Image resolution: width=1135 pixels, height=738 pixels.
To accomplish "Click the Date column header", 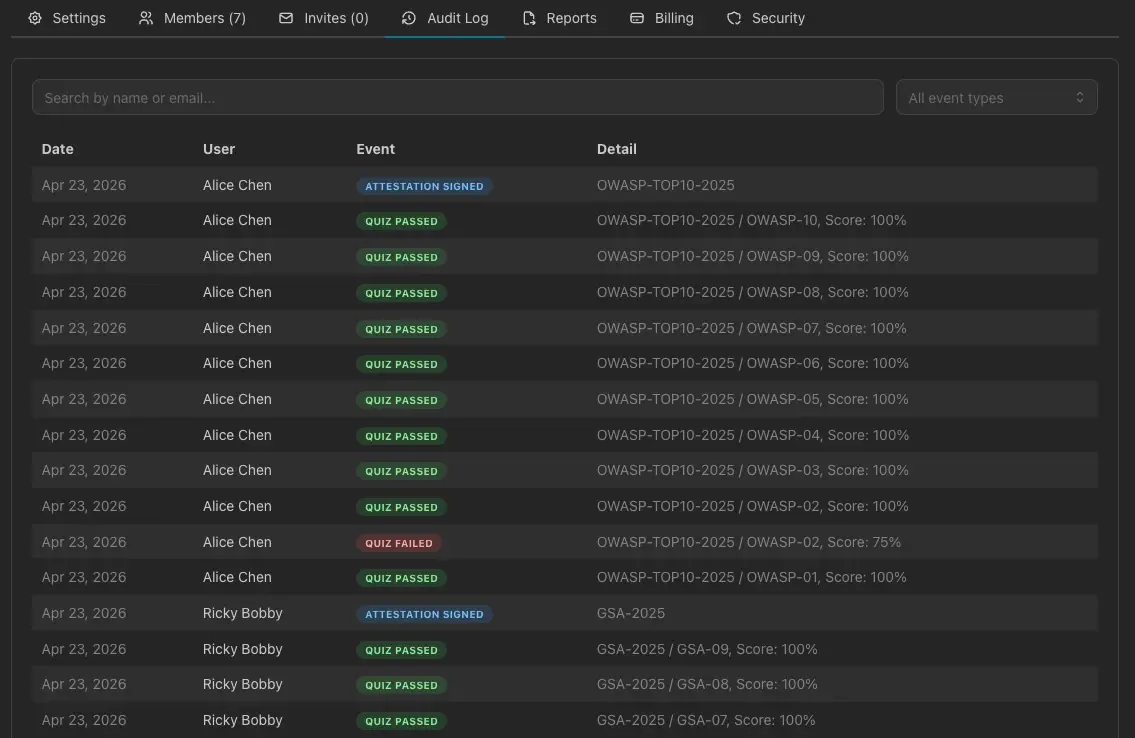I will coord(58,149).
